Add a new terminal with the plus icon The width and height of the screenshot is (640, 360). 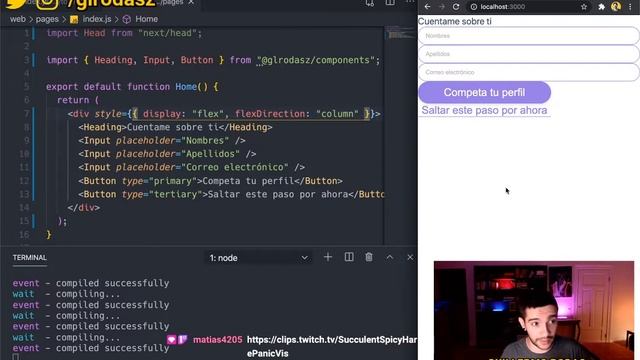(327, 257)
